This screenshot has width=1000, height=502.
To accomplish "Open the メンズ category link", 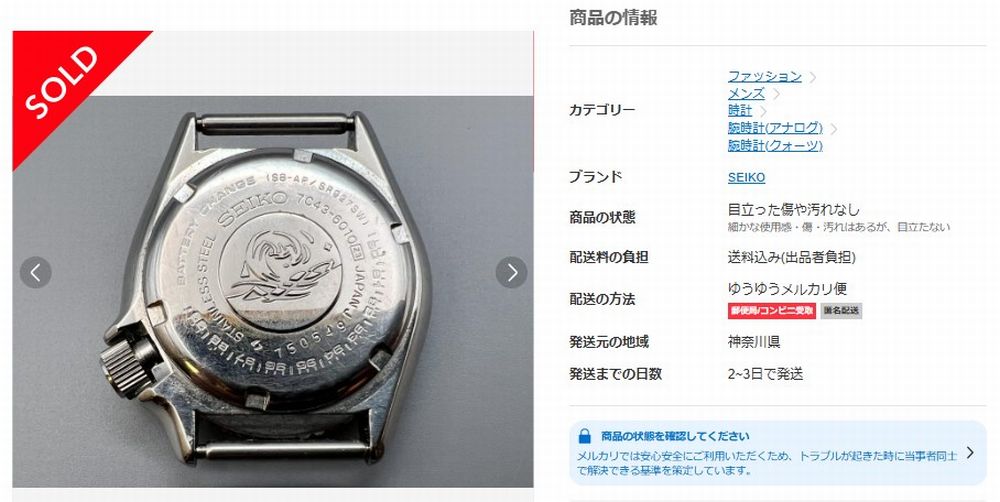I will click(x=746, y=93).
